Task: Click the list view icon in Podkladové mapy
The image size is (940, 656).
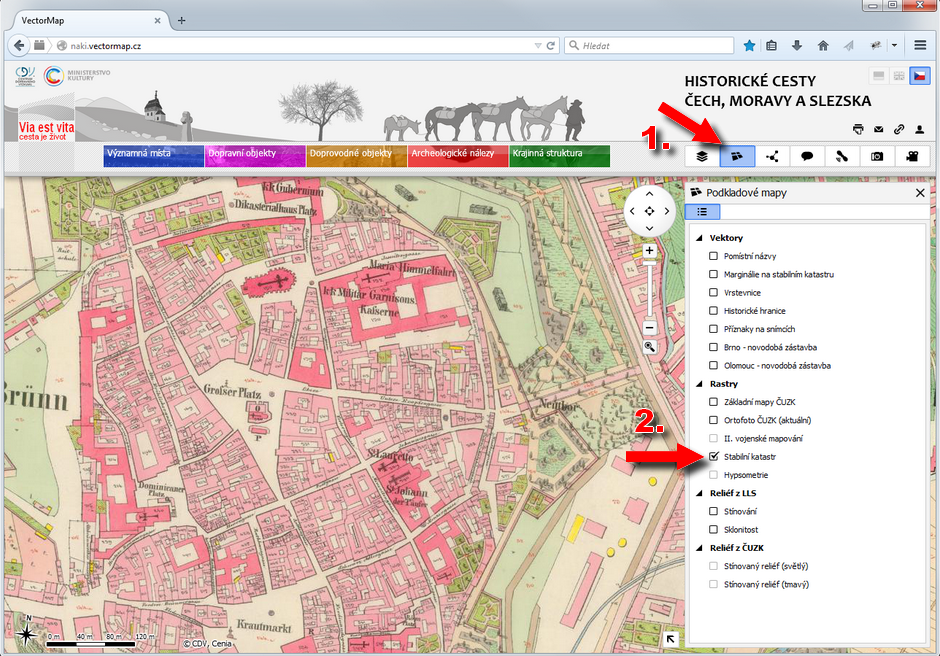Action: [x=702, y=212]
